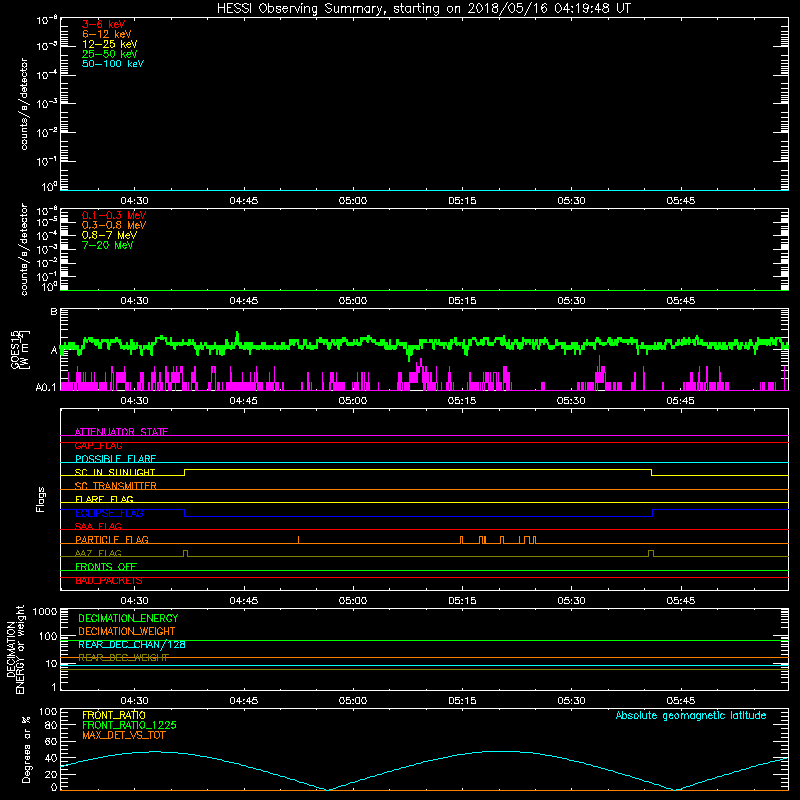Click the 04:30 time label under Flags panel
This screenshot has width=800, height=800.
(x=134, y=601)
